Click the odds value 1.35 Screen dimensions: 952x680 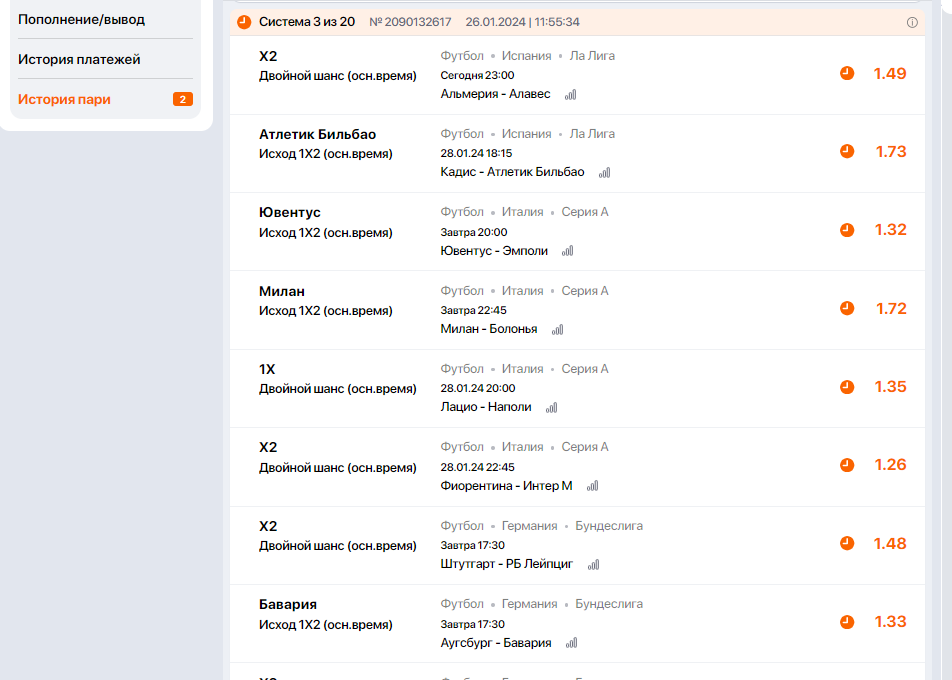click(x=890, y=386)
